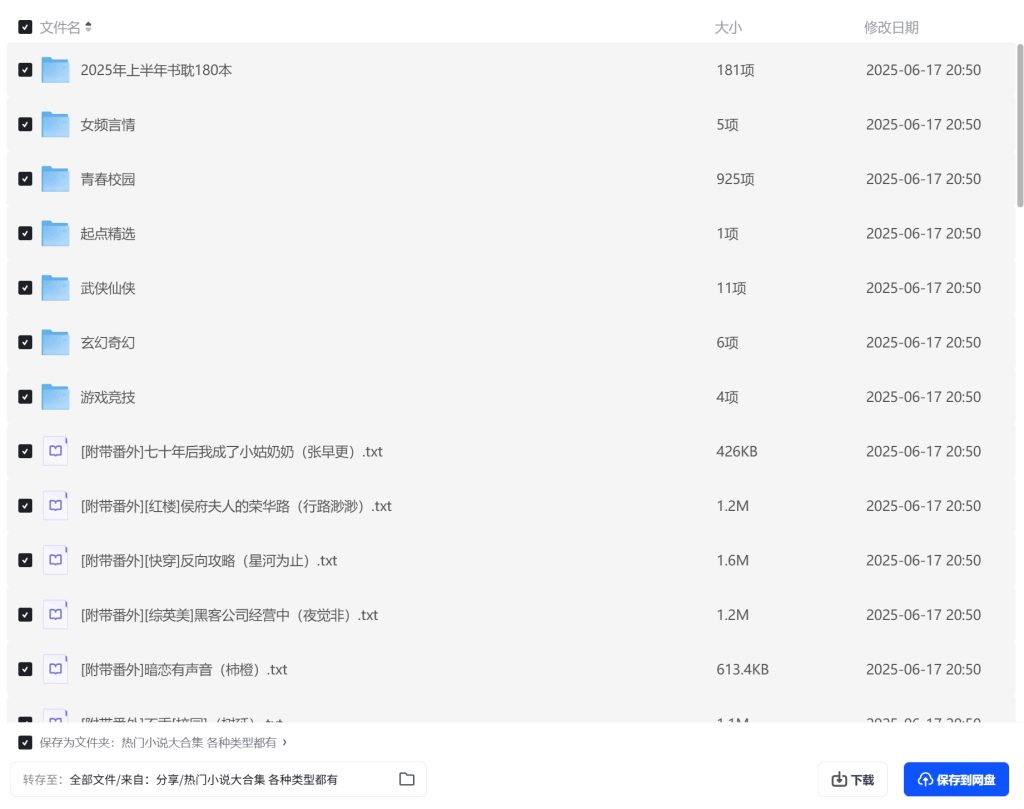Open folder name 玄幻奇幻
The height and width of the screenshot is (809, 1024).
[108, 343]
